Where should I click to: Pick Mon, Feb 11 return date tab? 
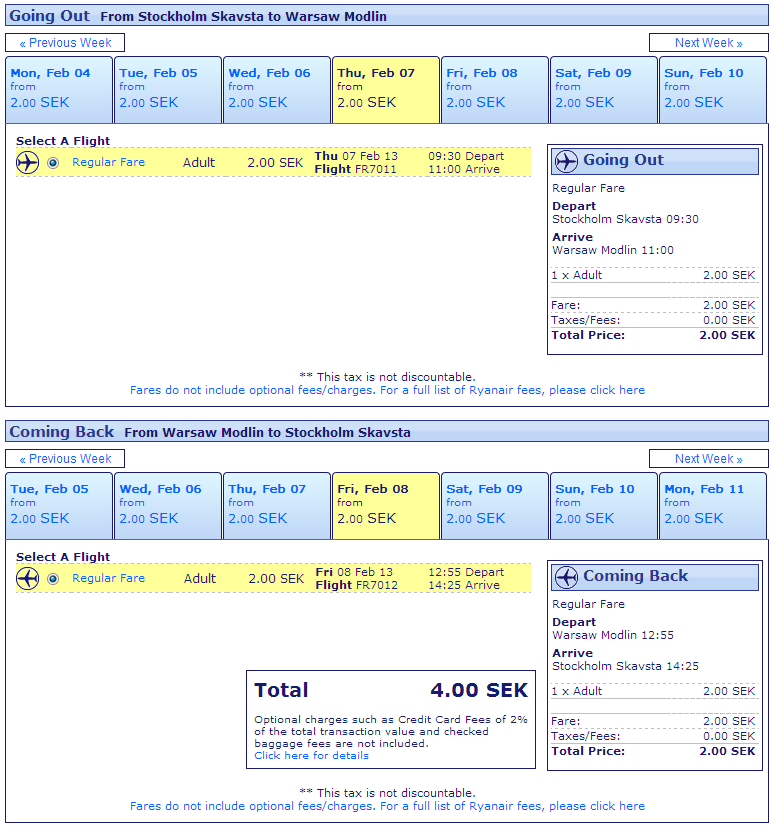pyautogui.click(x=712, y=505)
